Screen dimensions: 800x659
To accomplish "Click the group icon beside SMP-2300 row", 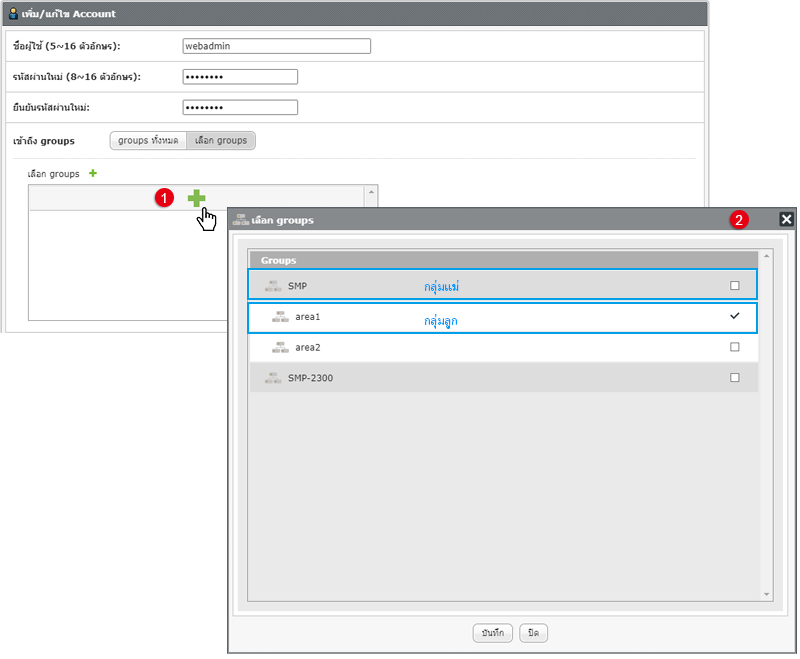I will point(273,378).
